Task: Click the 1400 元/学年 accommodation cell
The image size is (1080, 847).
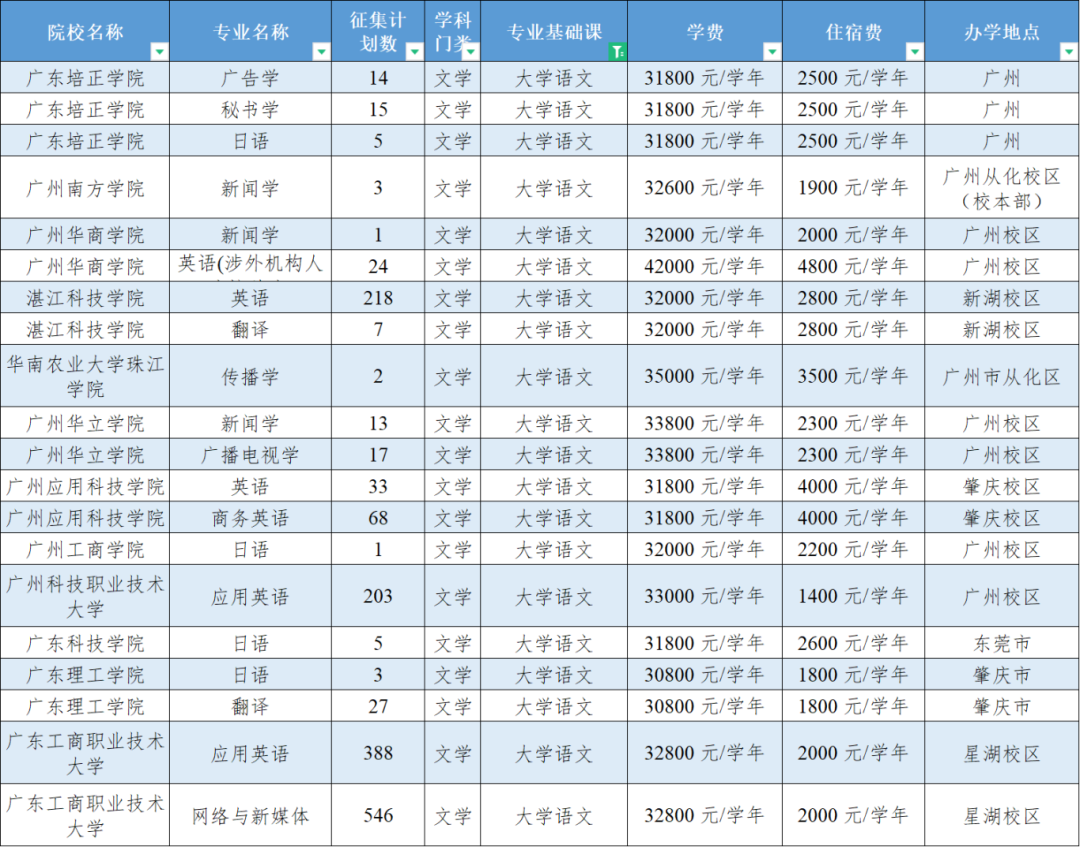Action: pyautogui.click(x=854, y=596)
